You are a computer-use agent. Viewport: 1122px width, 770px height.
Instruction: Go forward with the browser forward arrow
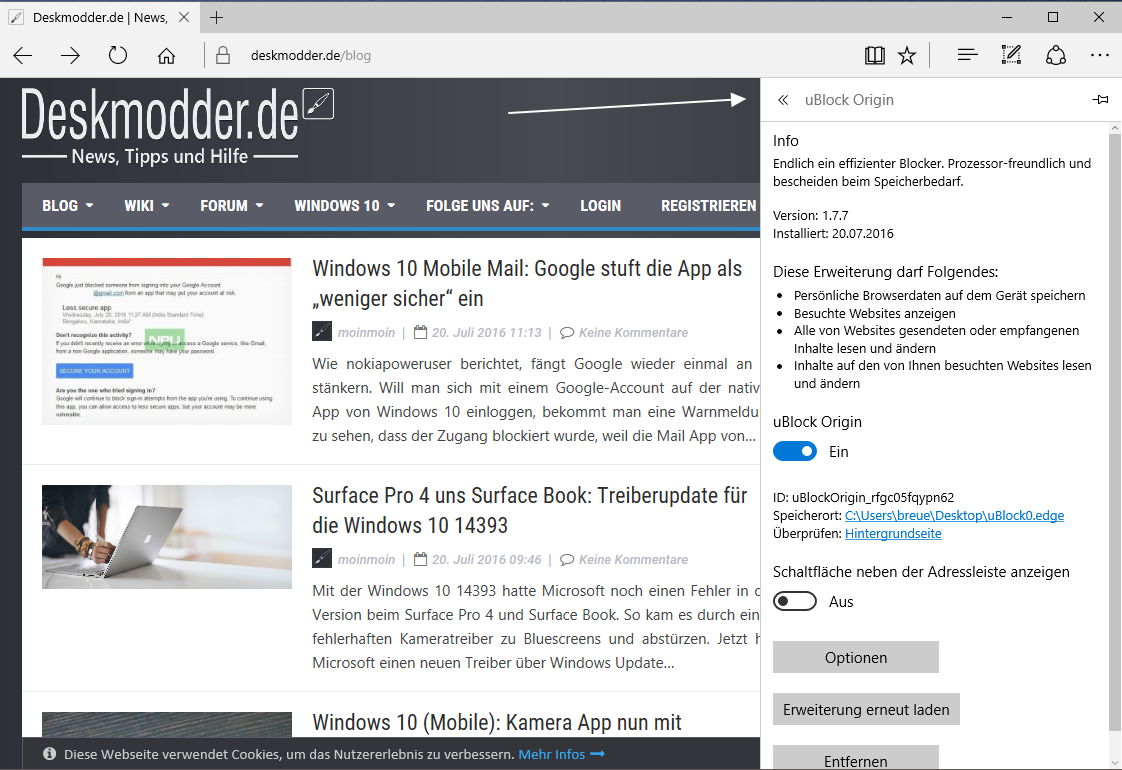pyautogui.click(x=70, y=56)
